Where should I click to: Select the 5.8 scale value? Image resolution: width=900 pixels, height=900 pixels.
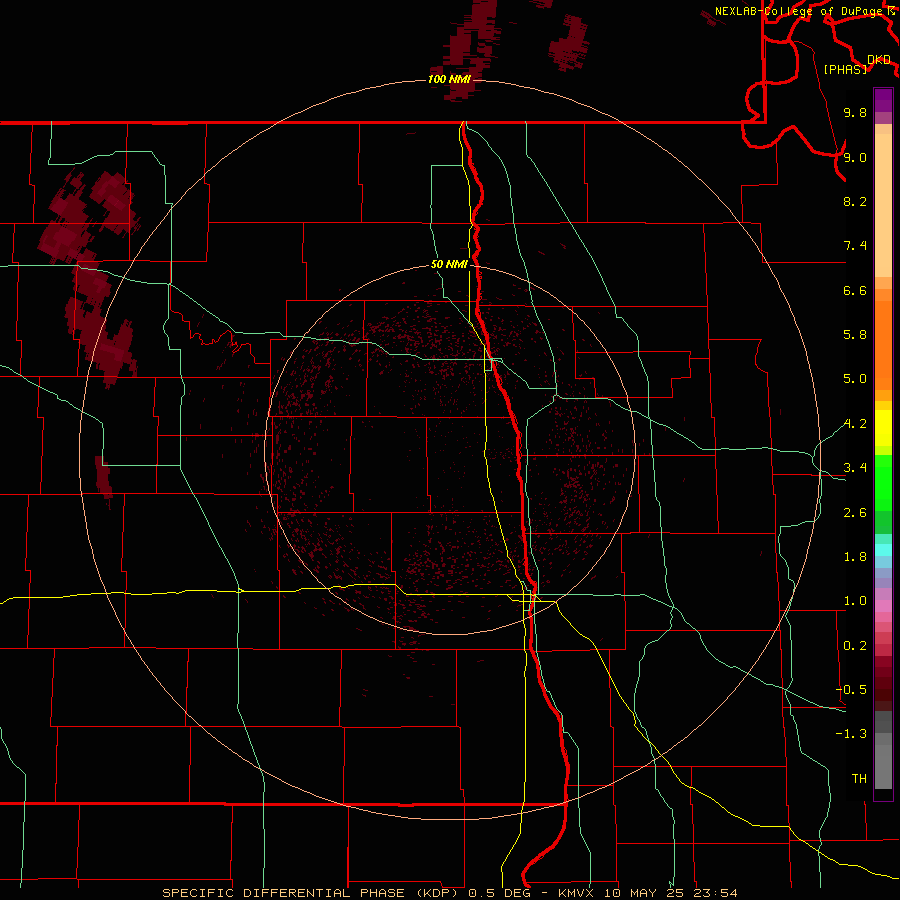855,335
